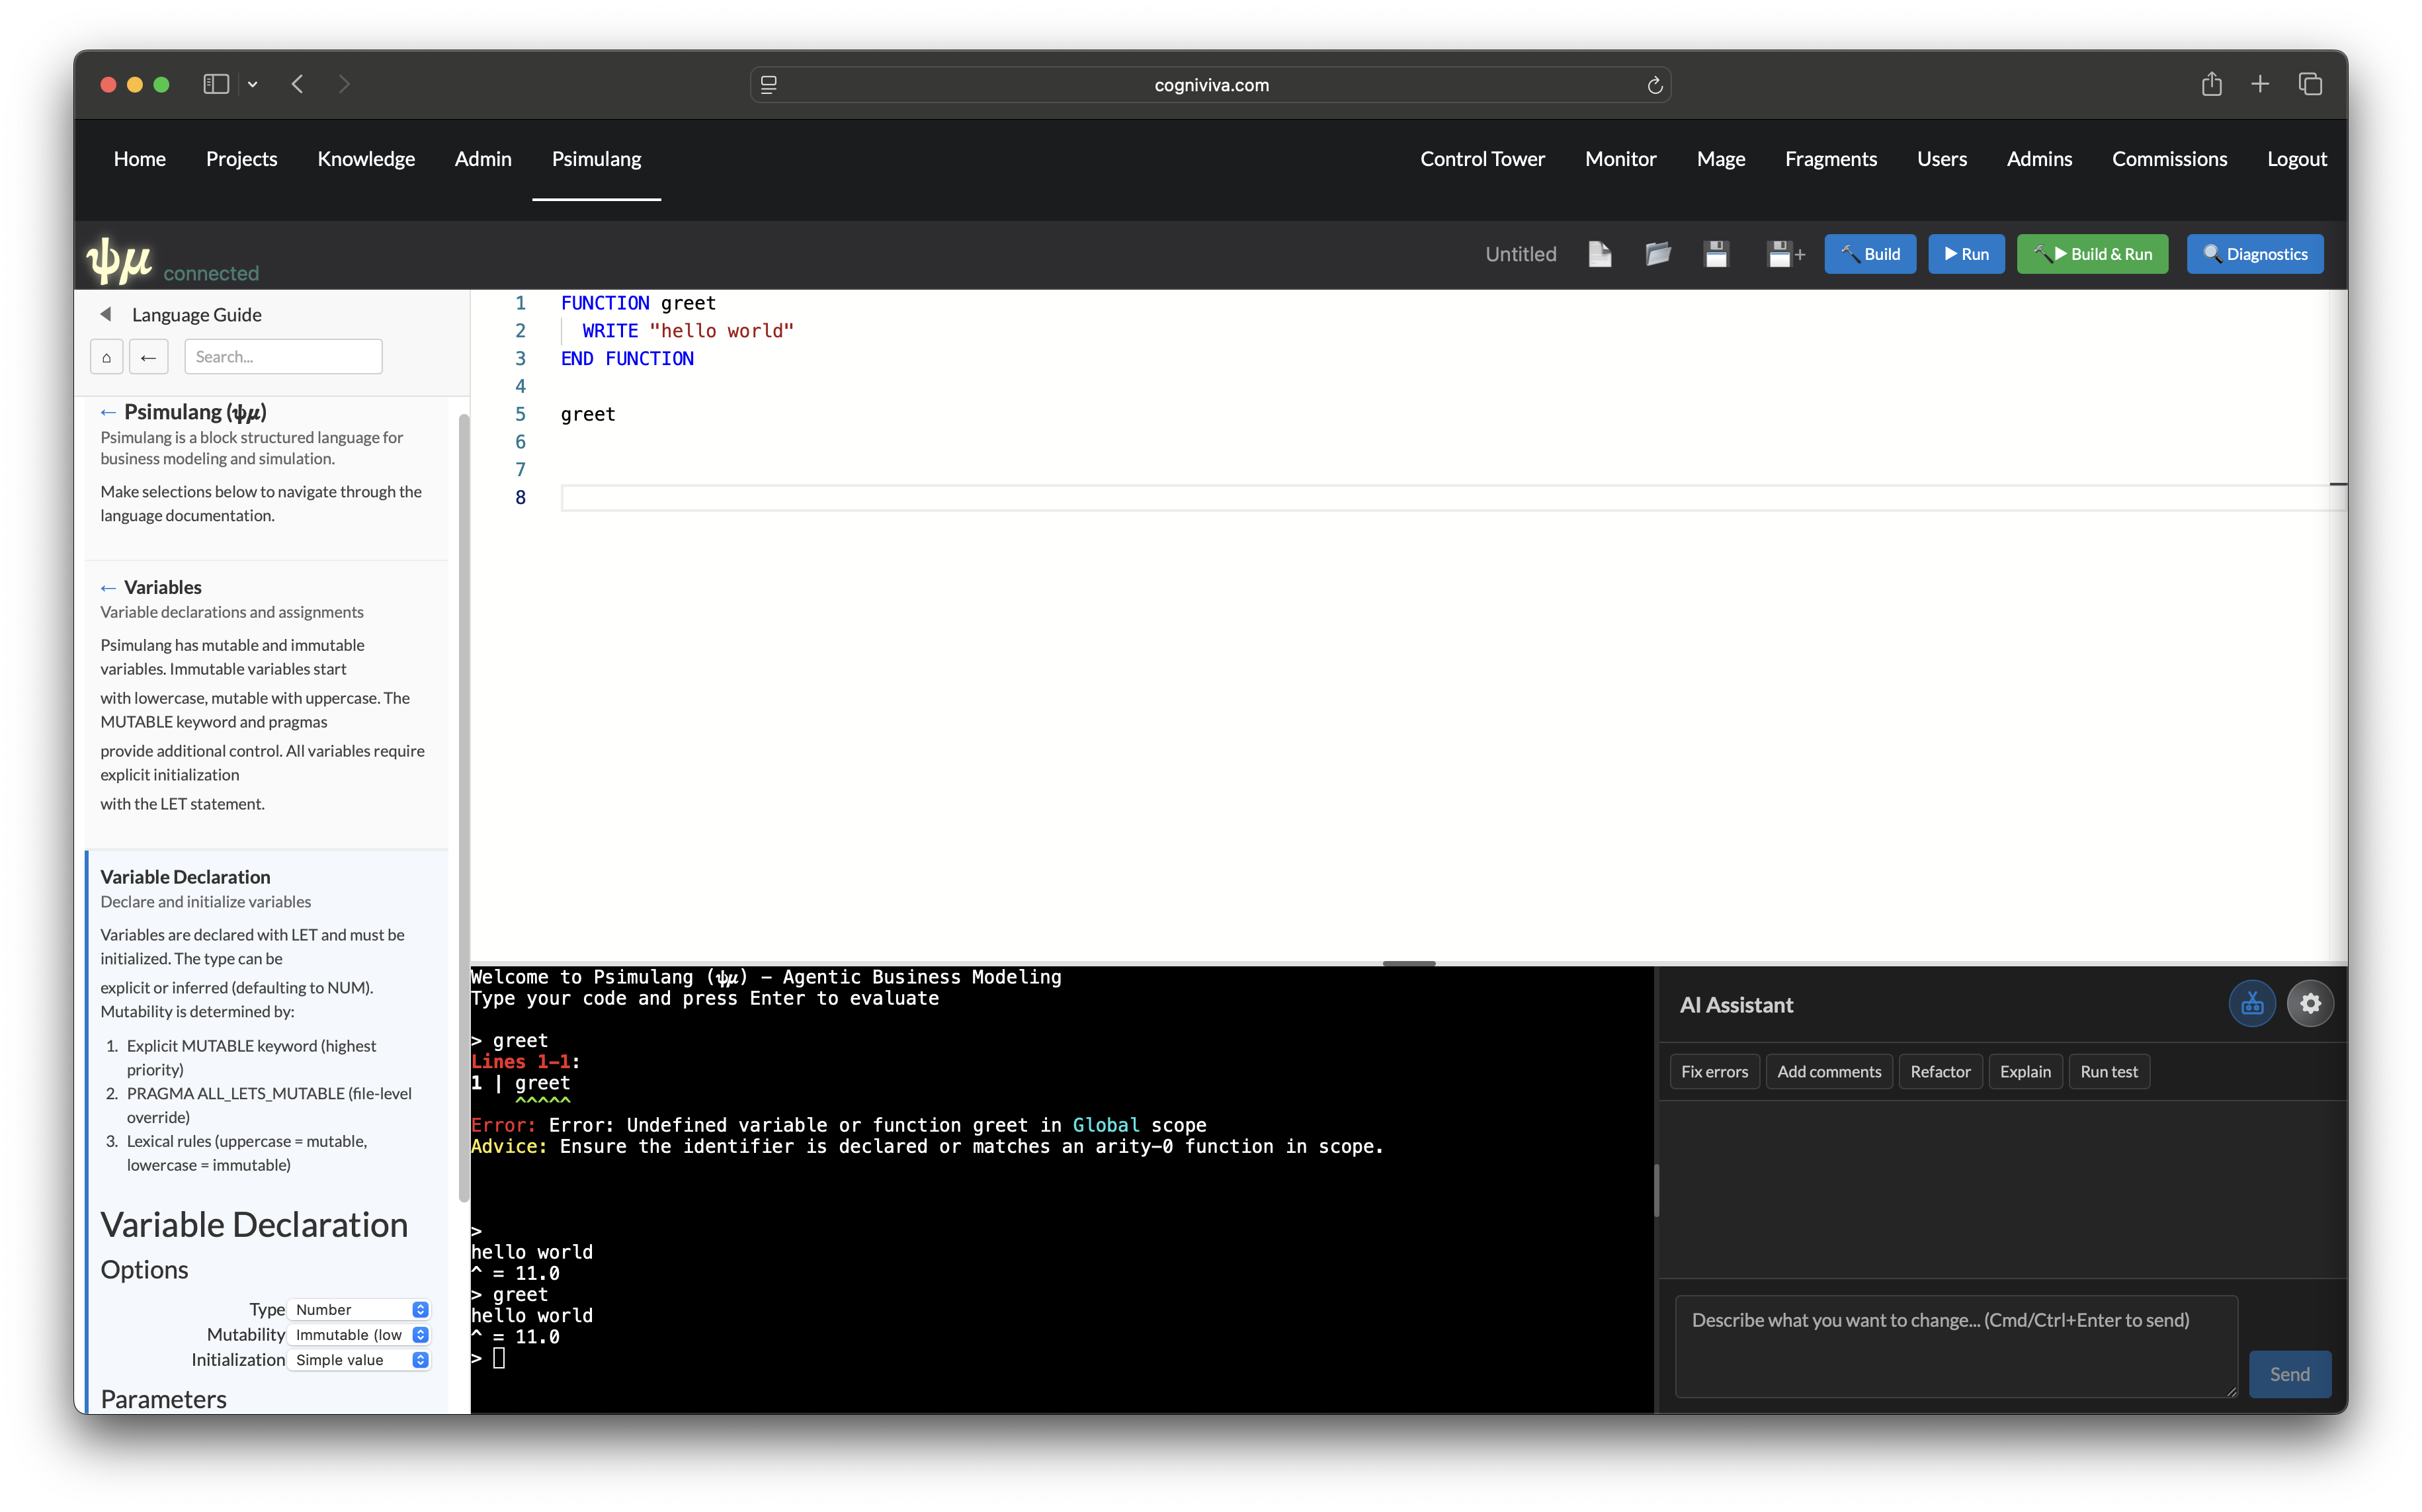Click the page settings icon in the address bar
2422x1512 pixels.
[769, 85]
